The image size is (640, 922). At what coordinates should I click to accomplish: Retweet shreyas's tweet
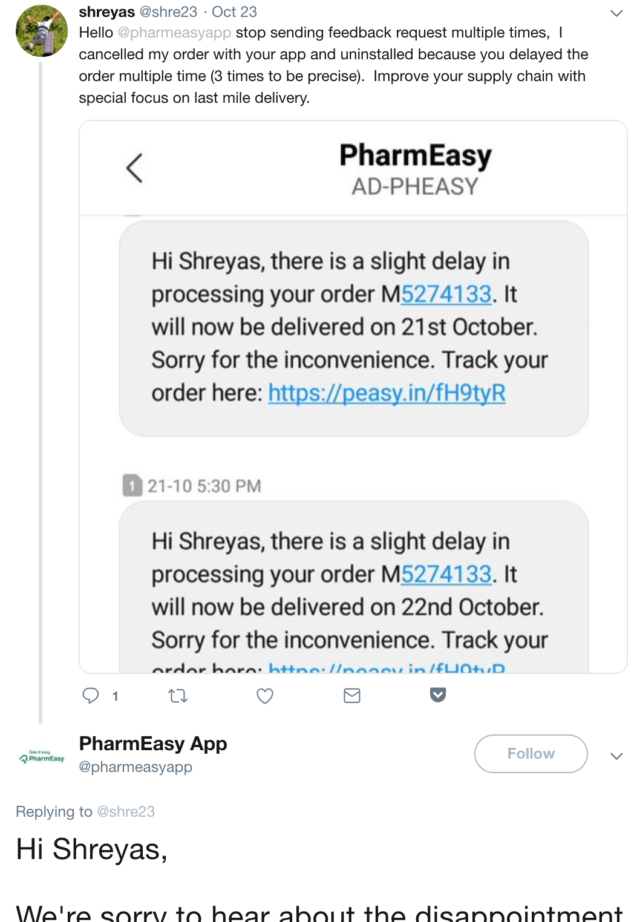[x=178, y=695]
